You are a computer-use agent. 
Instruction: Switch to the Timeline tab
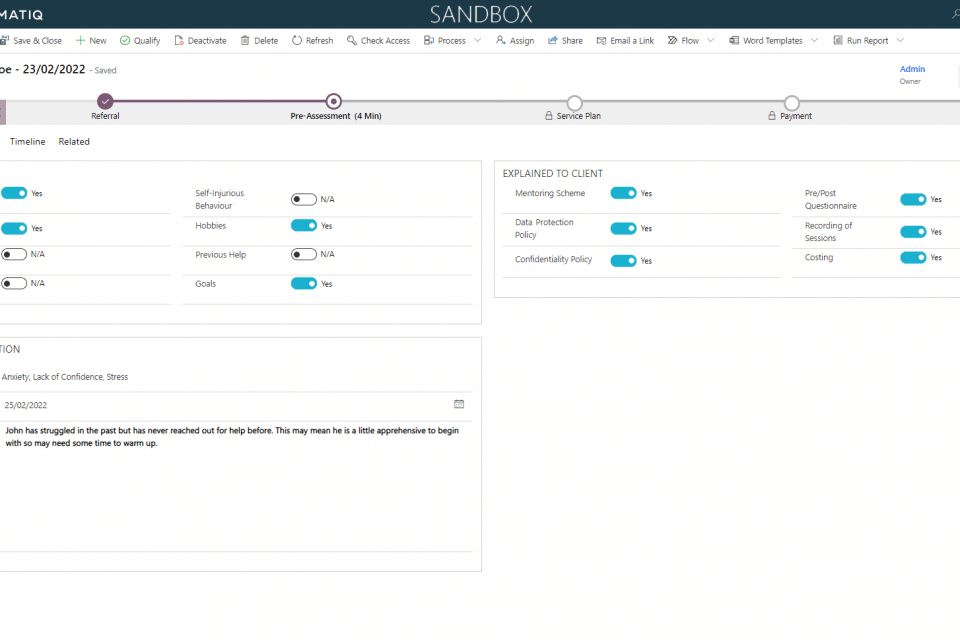[28, 142]
